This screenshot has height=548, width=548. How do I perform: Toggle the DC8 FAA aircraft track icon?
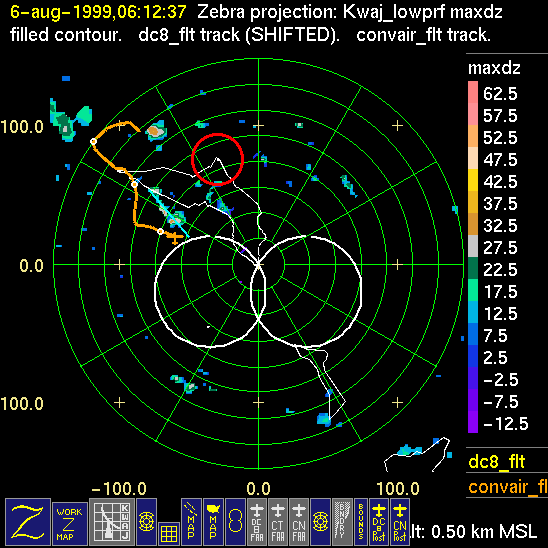[x=257, y=521]
